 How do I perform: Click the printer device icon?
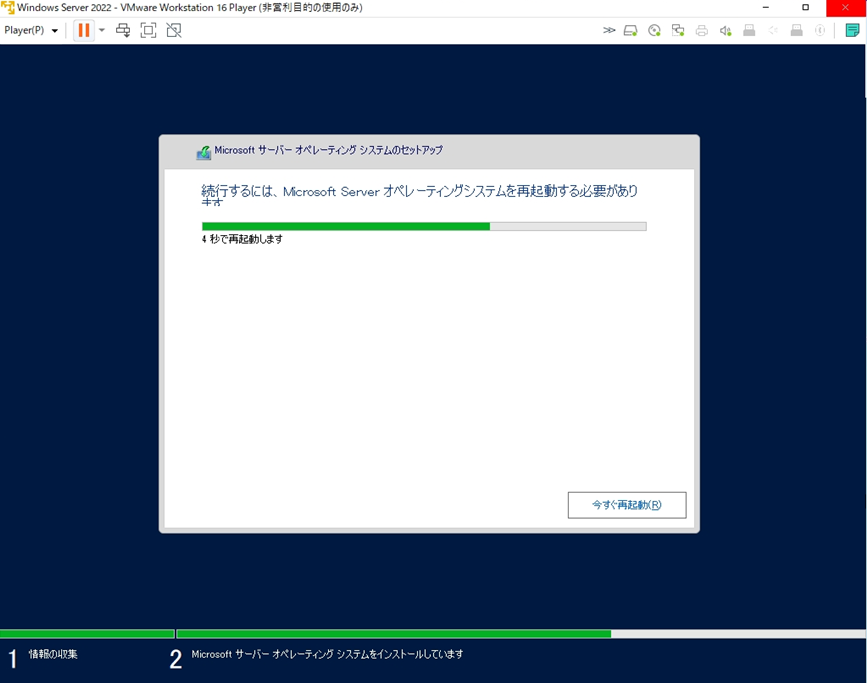[x=702, y=30]
